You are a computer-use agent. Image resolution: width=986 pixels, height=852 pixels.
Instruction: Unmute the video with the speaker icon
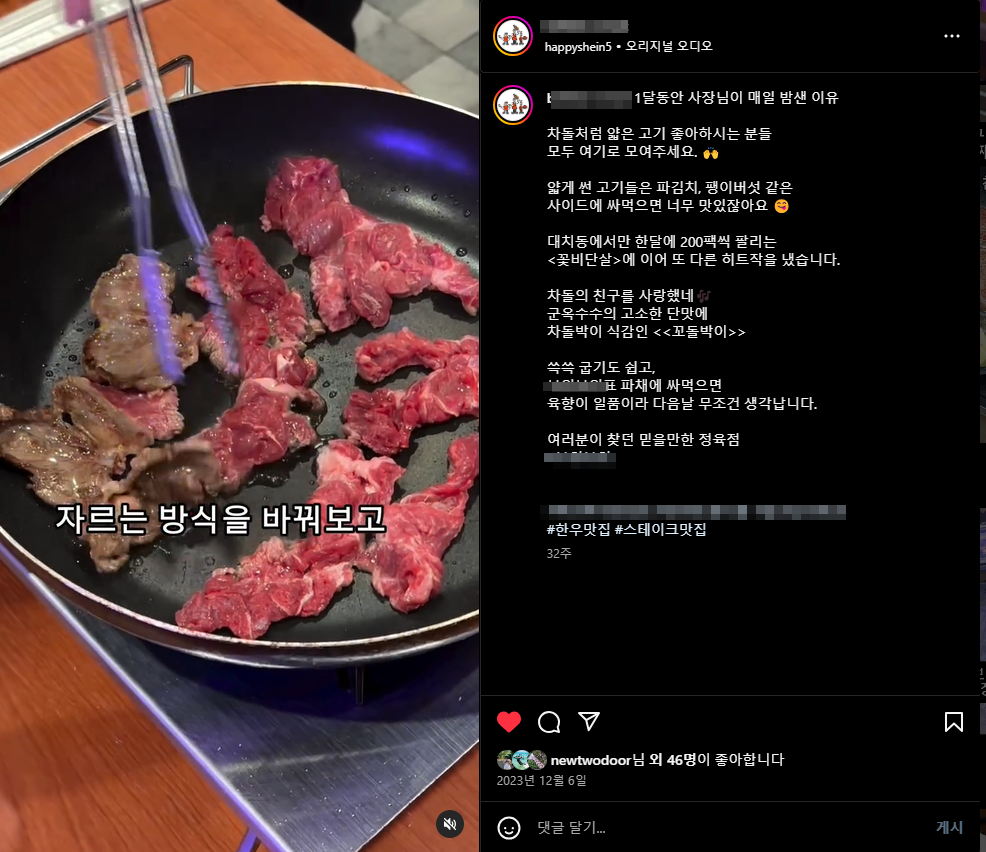point(450,824)
